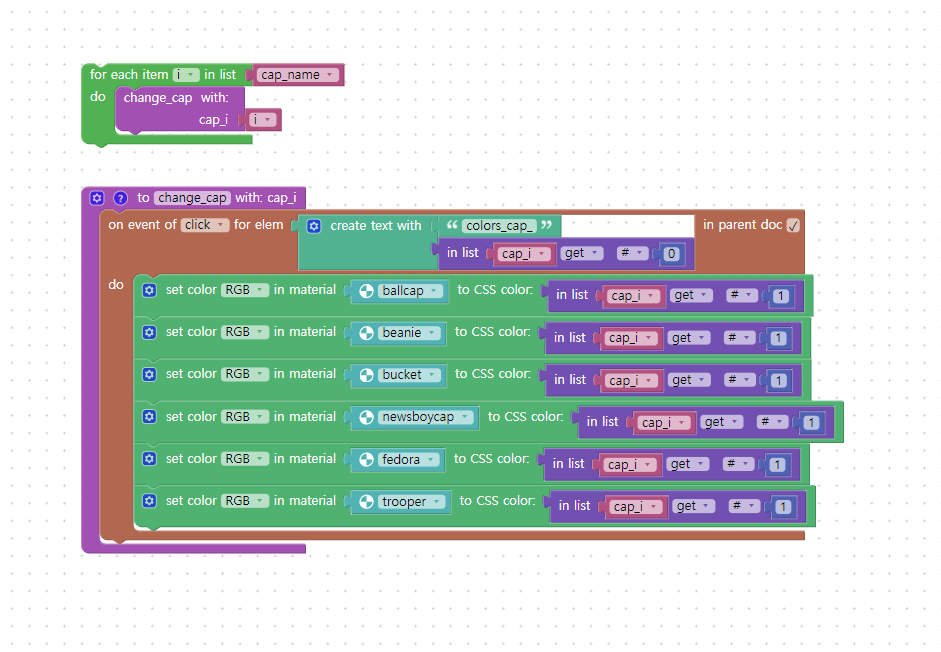This screenshot has width=941, height=652.
Task: Click material icon beside ballcap
Action: tap(366, 291)
